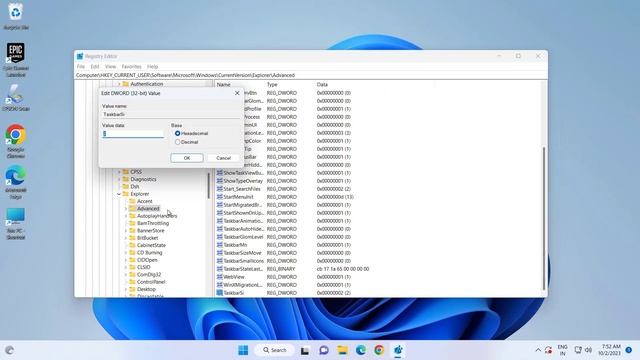
Task: Click the TaskbarGlomLevel value icon
Action: pos(220,237)
